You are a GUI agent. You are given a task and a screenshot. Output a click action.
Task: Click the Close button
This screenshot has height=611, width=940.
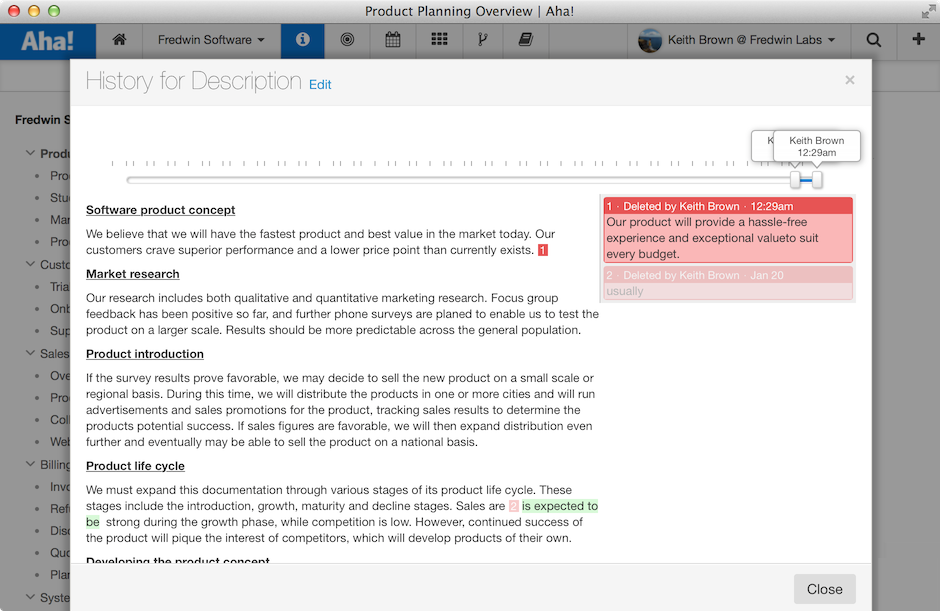[x=824, y=589]
